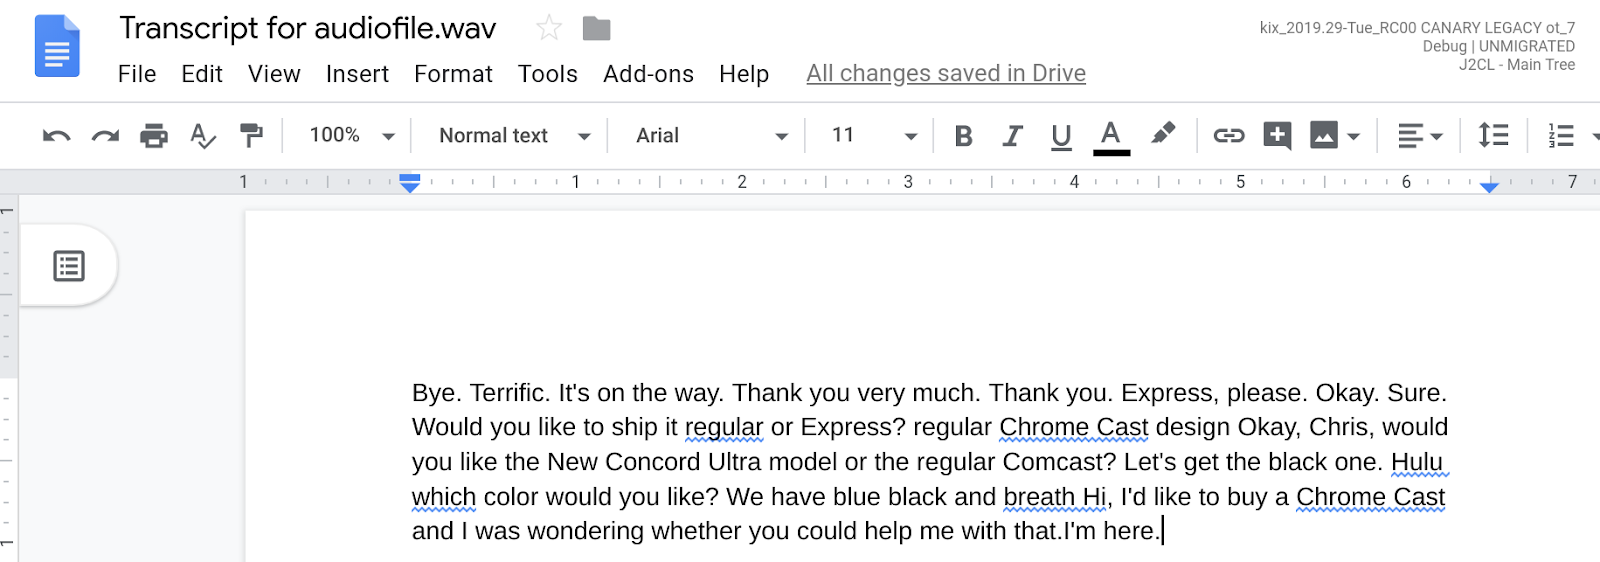This screenshot has height=562, width=1600.
Task: Click 'All changes saved in Drive' link
Action: [946, 74]
